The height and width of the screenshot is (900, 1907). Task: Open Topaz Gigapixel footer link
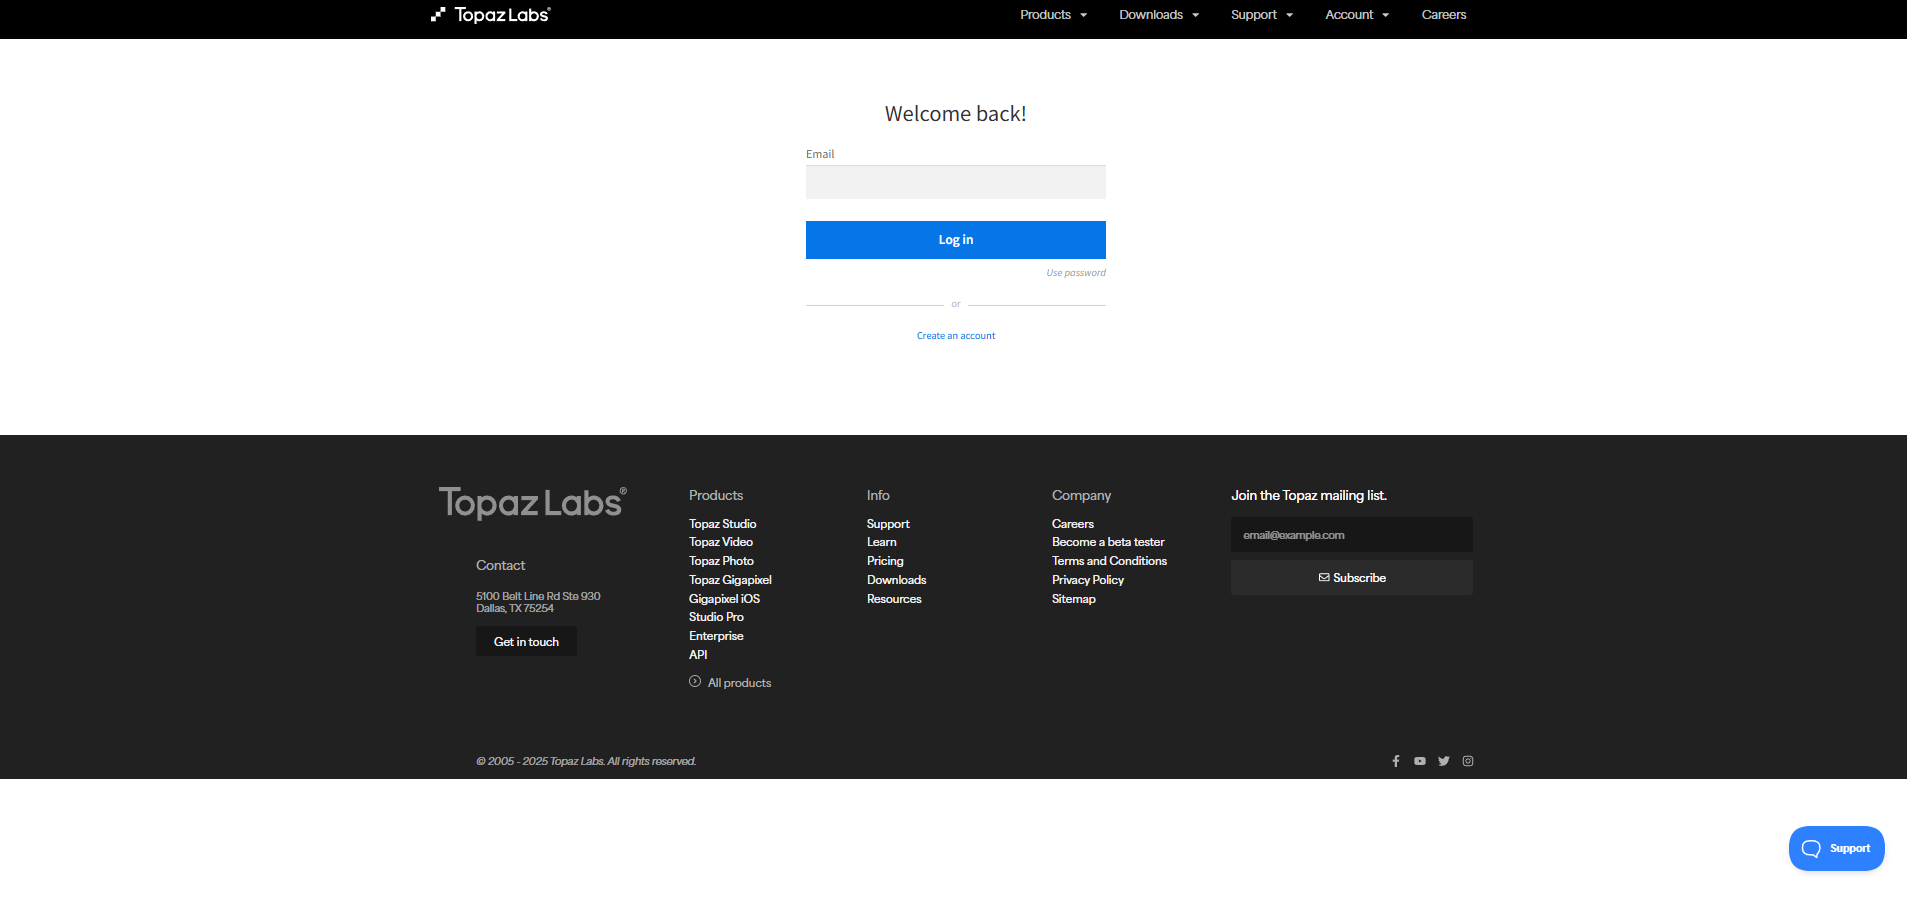(730, 580)
